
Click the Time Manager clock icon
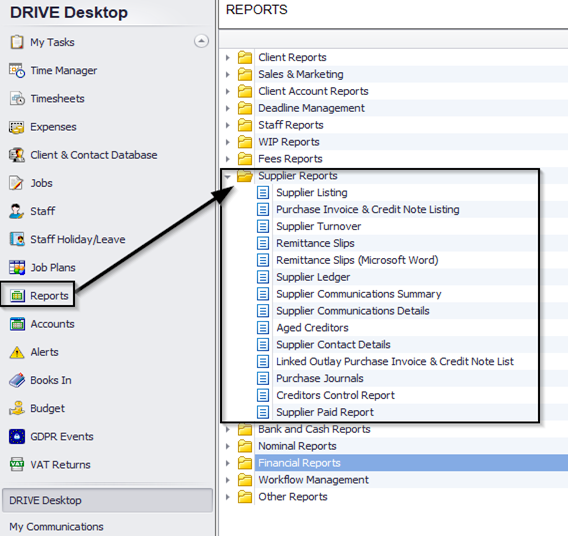(17, 70)
